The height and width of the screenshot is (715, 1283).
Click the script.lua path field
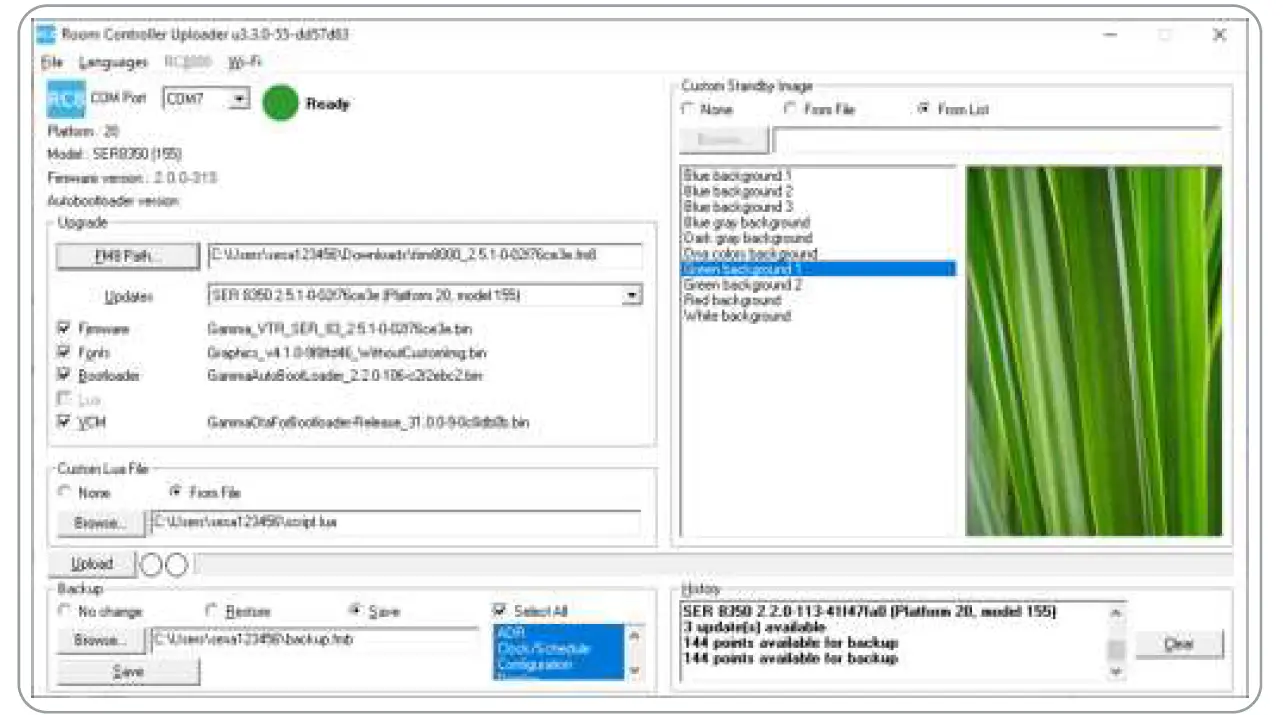point(394,522)
